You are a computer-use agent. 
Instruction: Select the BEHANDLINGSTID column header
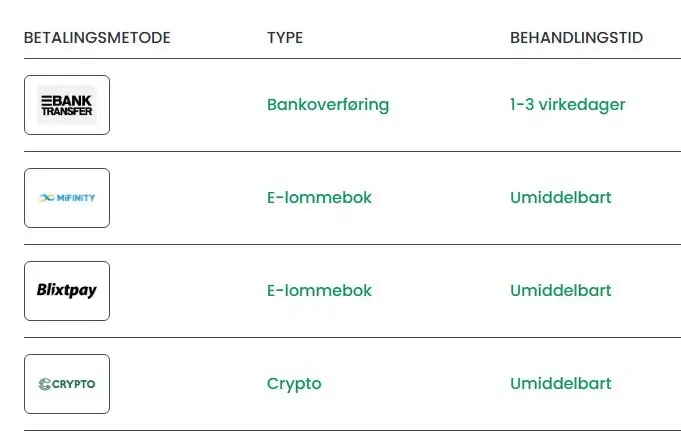tap(576, 38)
